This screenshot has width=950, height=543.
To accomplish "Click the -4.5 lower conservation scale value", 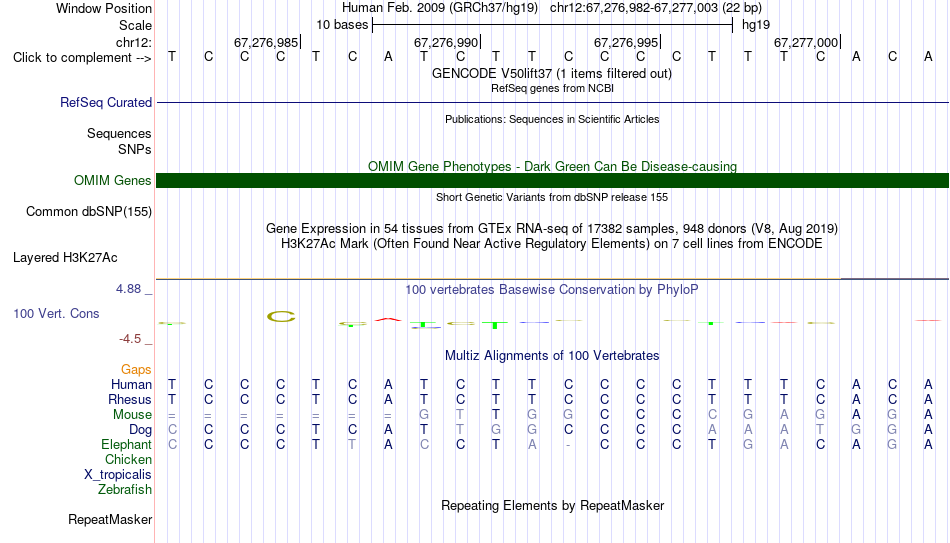I will tap(130, 339).
